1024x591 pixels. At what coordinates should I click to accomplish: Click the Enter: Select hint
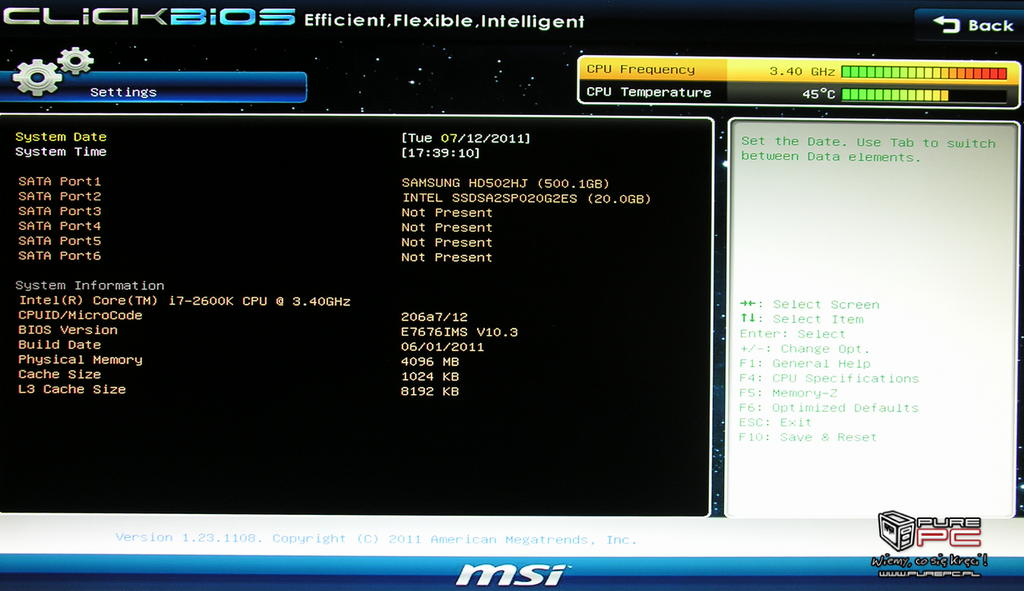(x=792, y=334)
